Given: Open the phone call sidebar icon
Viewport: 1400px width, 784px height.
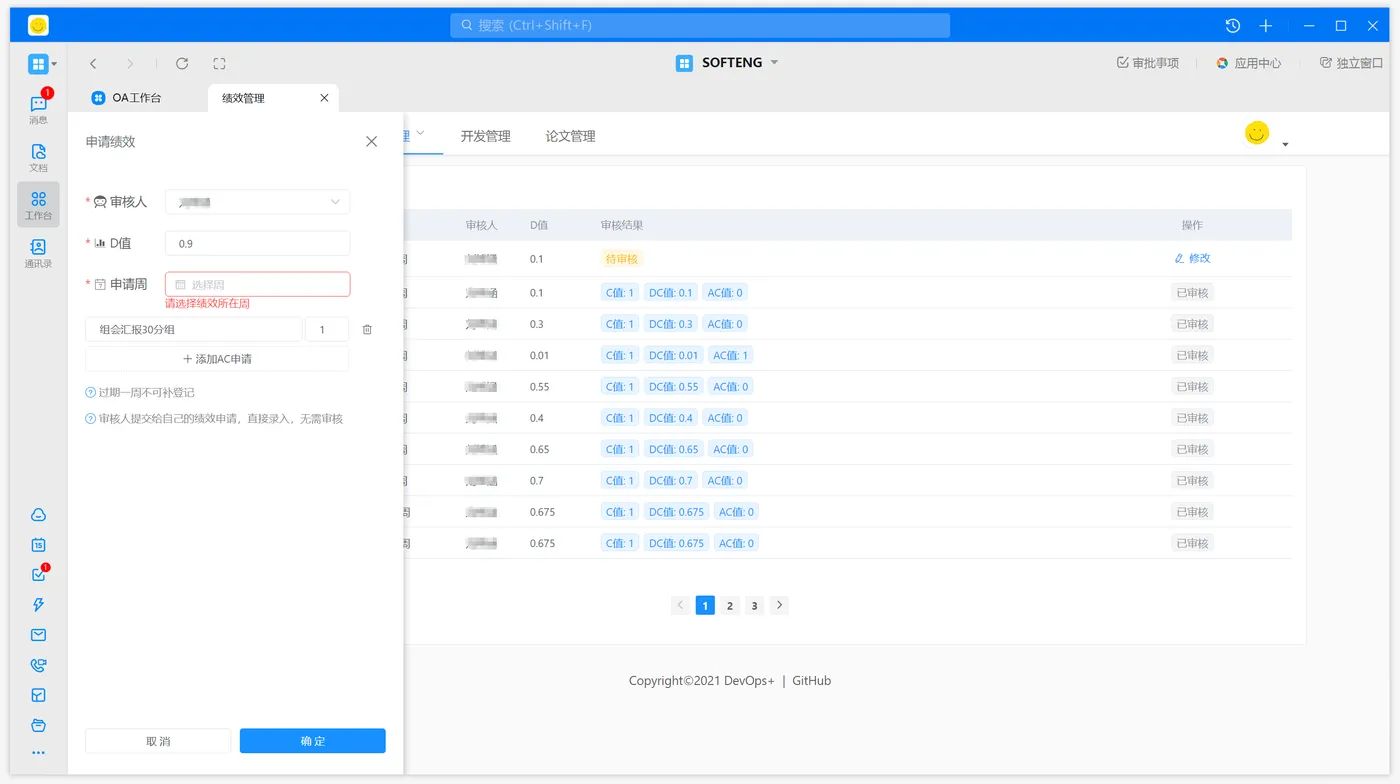Looking at the screenshot, I should click(38, 665).
